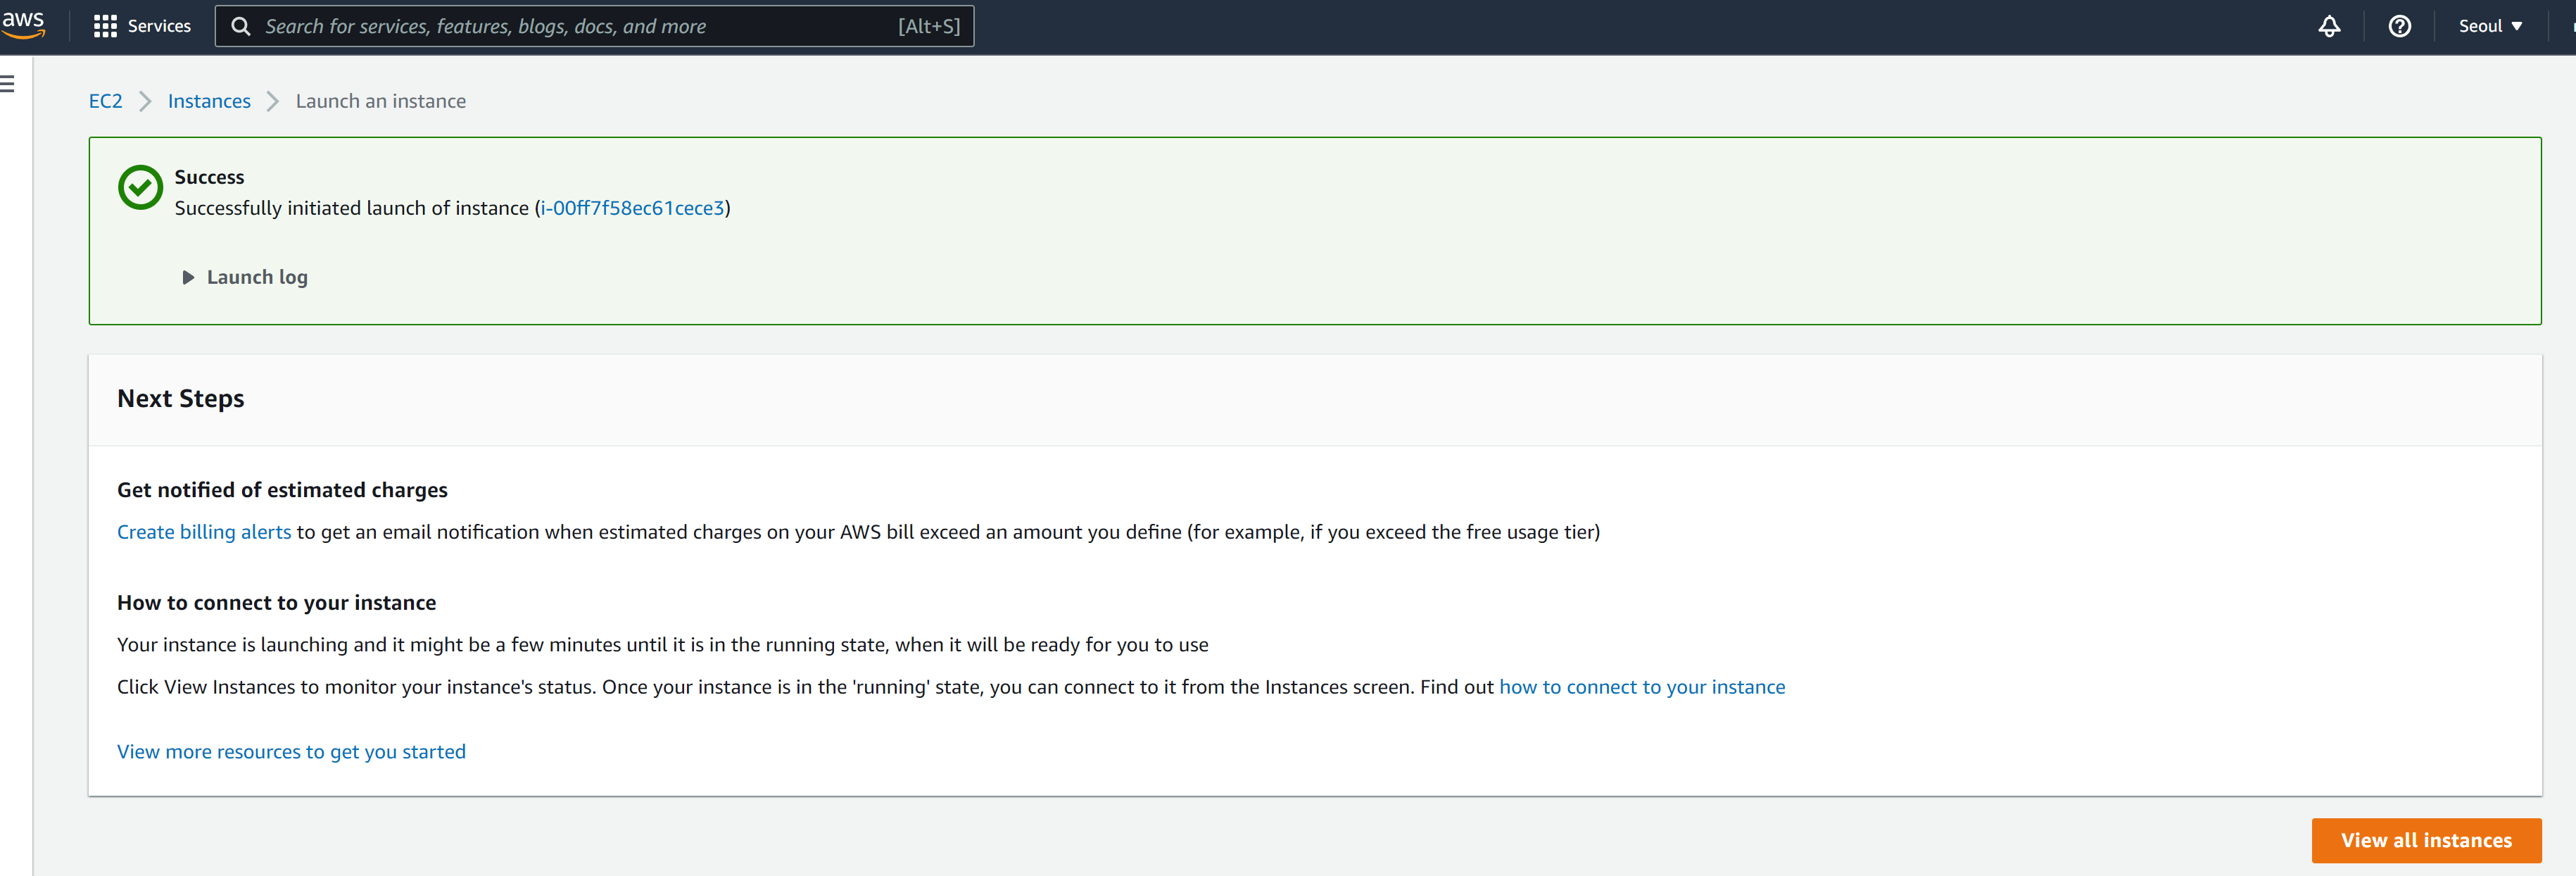2576x876 pixels.
Task: Click the Next Steps heading
Action: pyautogui.click(x=181, y=399)
